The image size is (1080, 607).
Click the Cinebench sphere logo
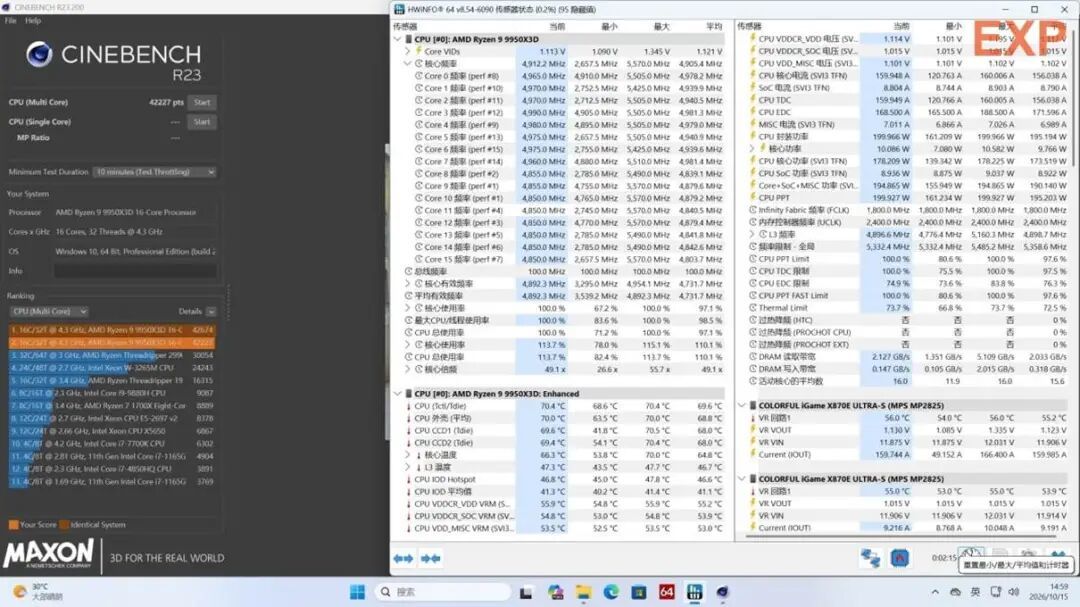[x=39, y=54]
